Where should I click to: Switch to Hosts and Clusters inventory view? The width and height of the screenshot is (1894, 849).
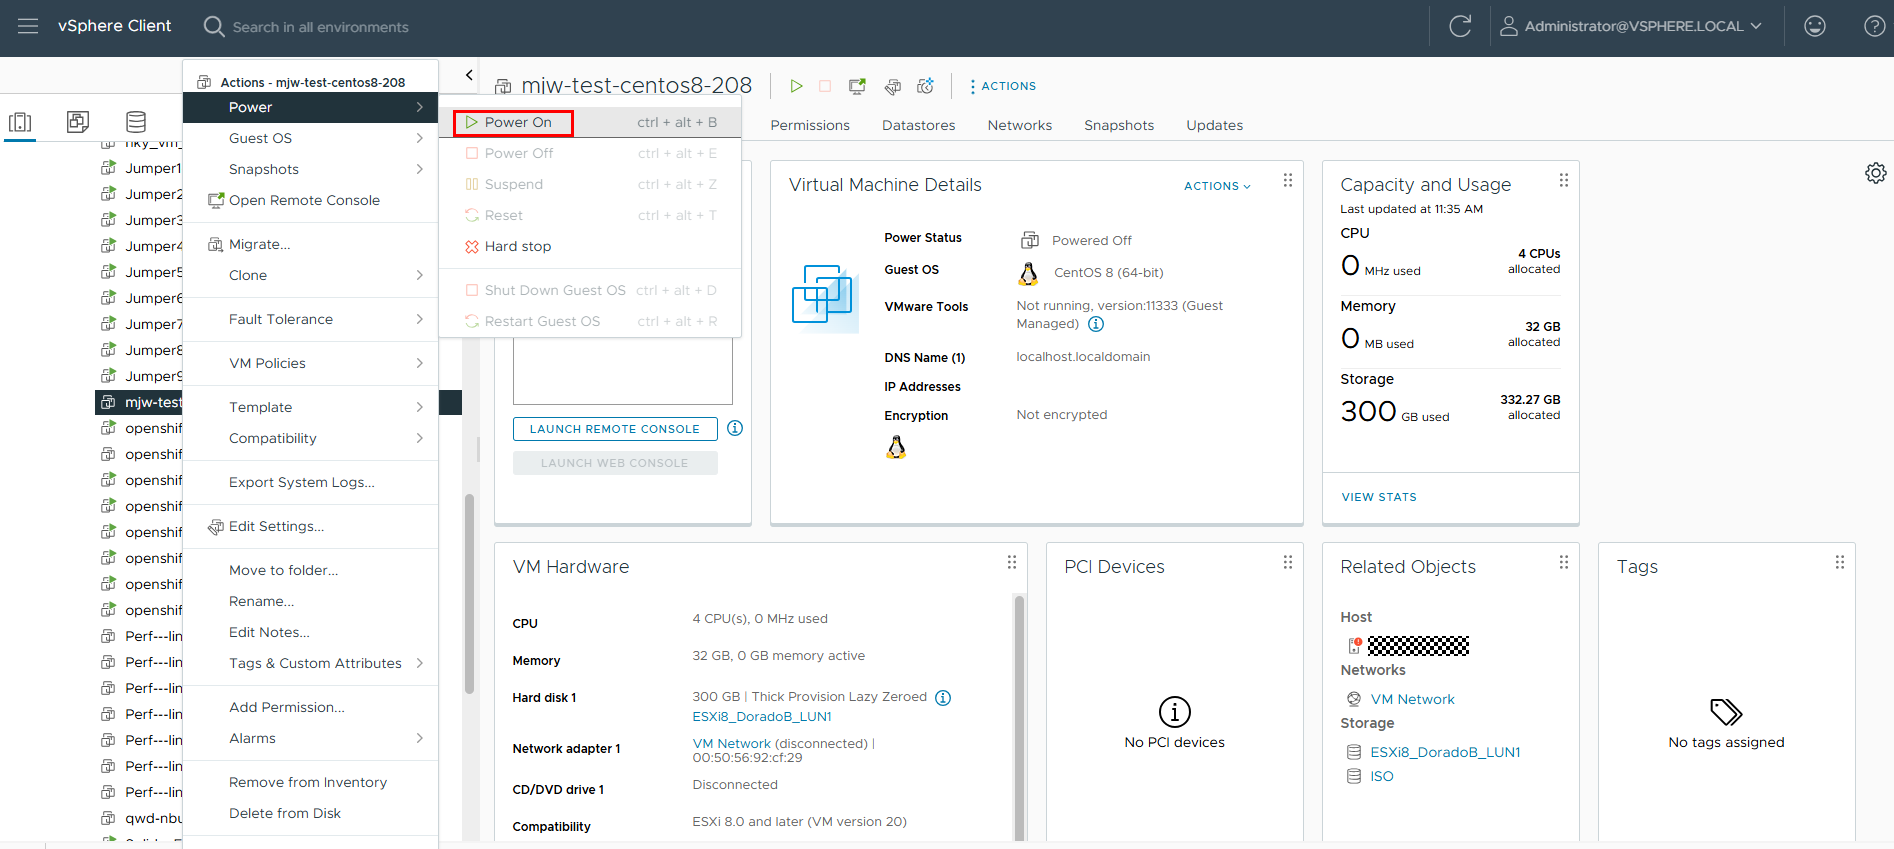[20, 122]
